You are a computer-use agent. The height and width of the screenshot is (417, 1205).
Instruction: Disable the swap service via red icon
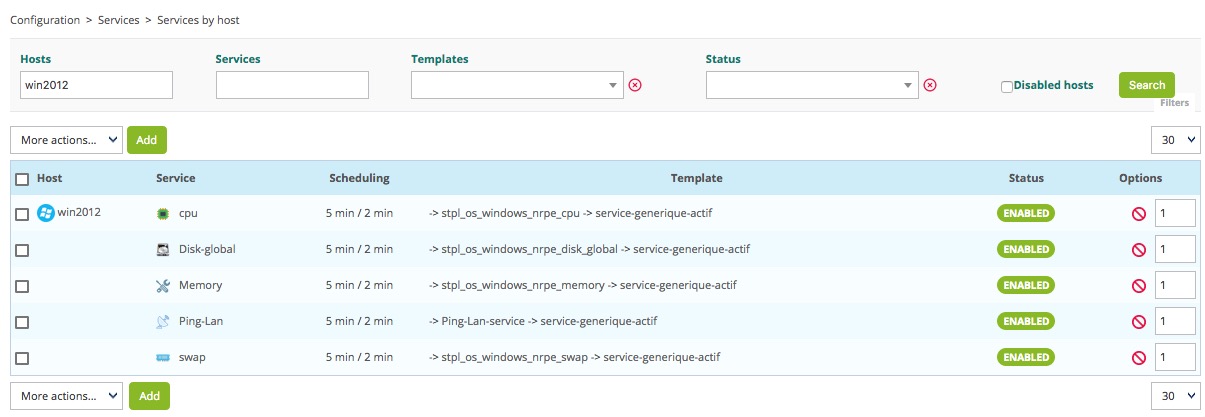point(1138,358)
